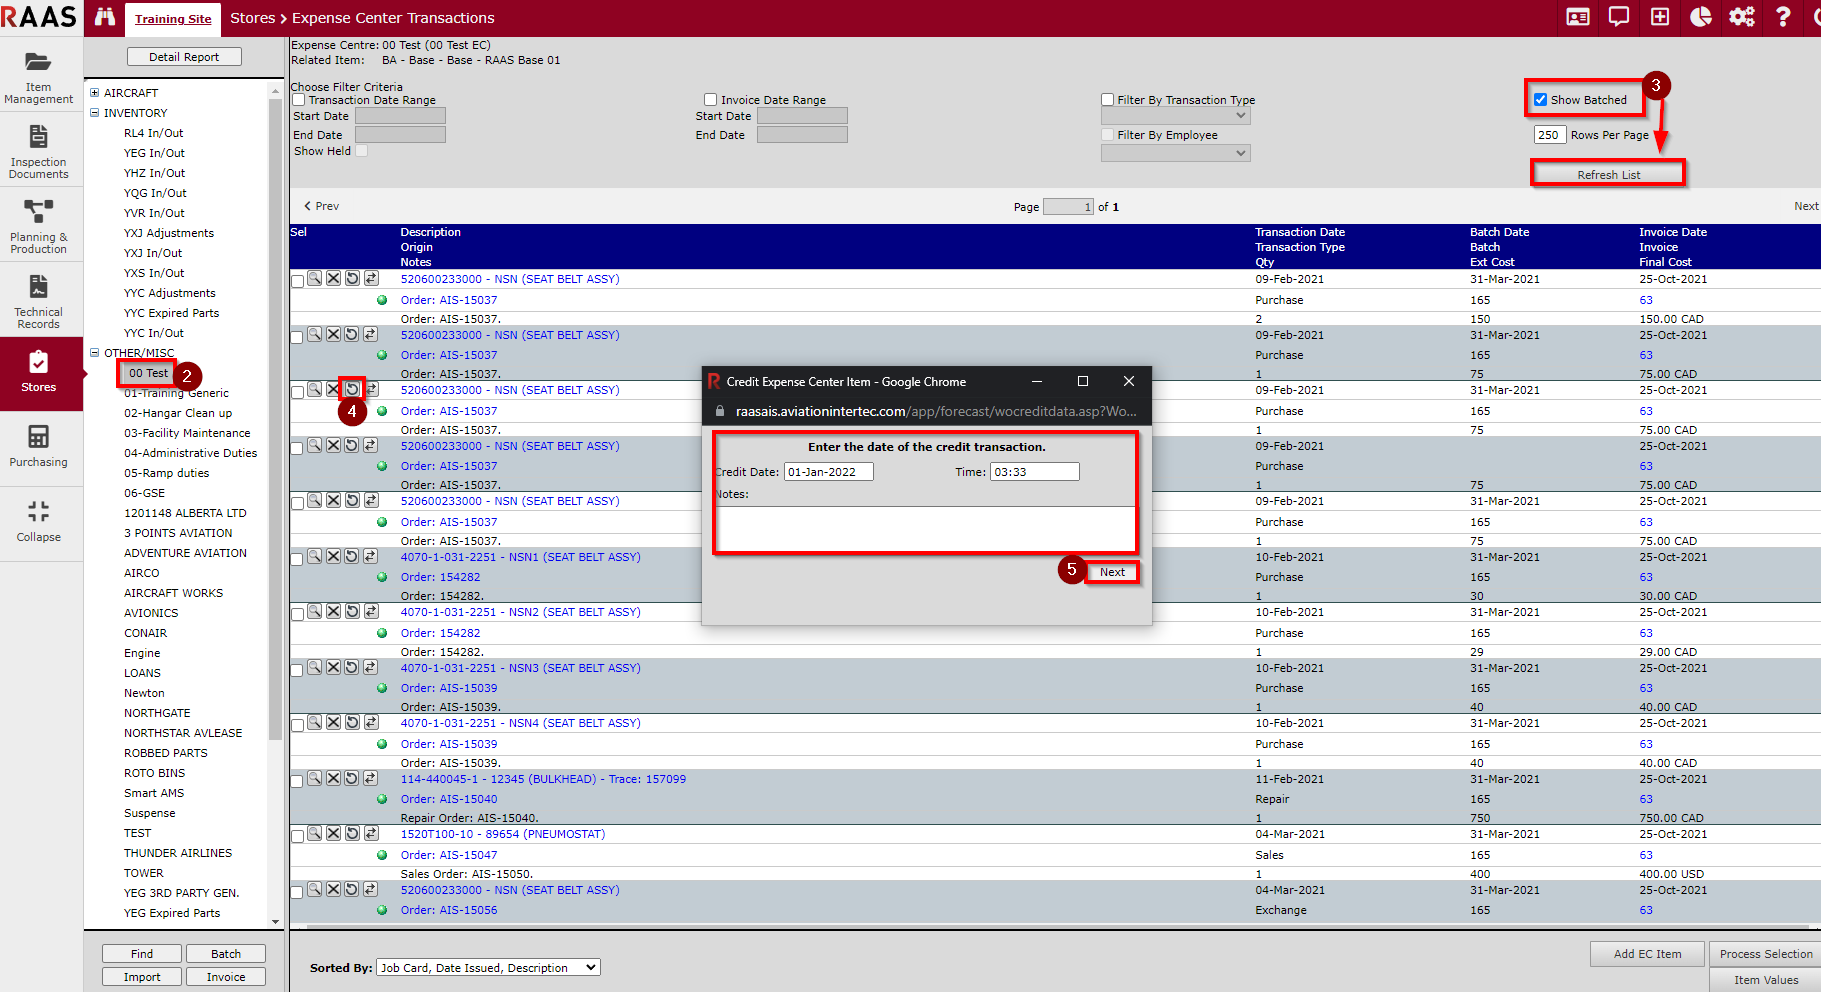
Task: Open the help question mark icon
Action: [1782, 17]
